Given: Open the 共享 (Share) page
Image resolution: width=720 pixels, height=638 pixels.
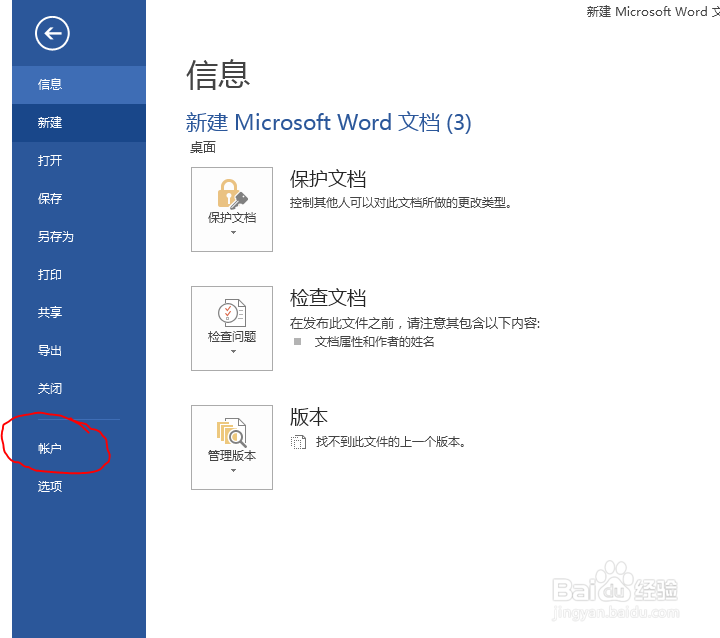Looking at the screenshot, I should click(79, 313).
